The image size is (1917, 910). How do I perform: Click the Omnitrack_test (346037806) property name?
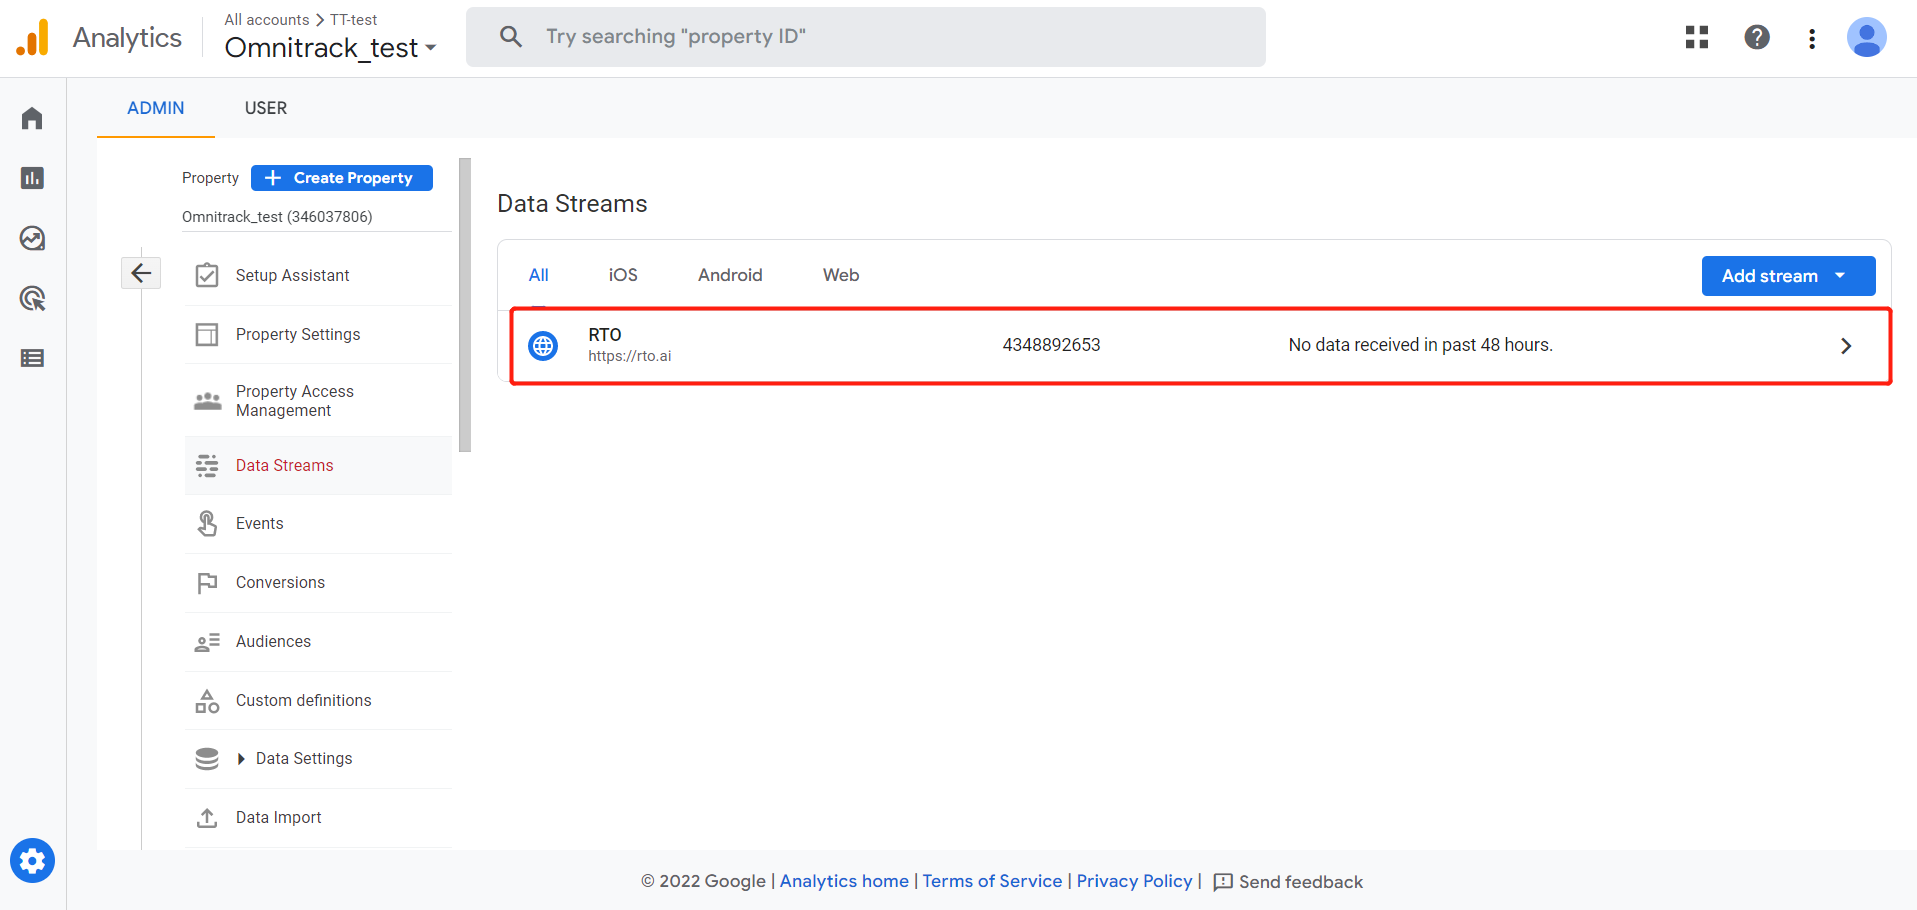(x=277, y=217)
